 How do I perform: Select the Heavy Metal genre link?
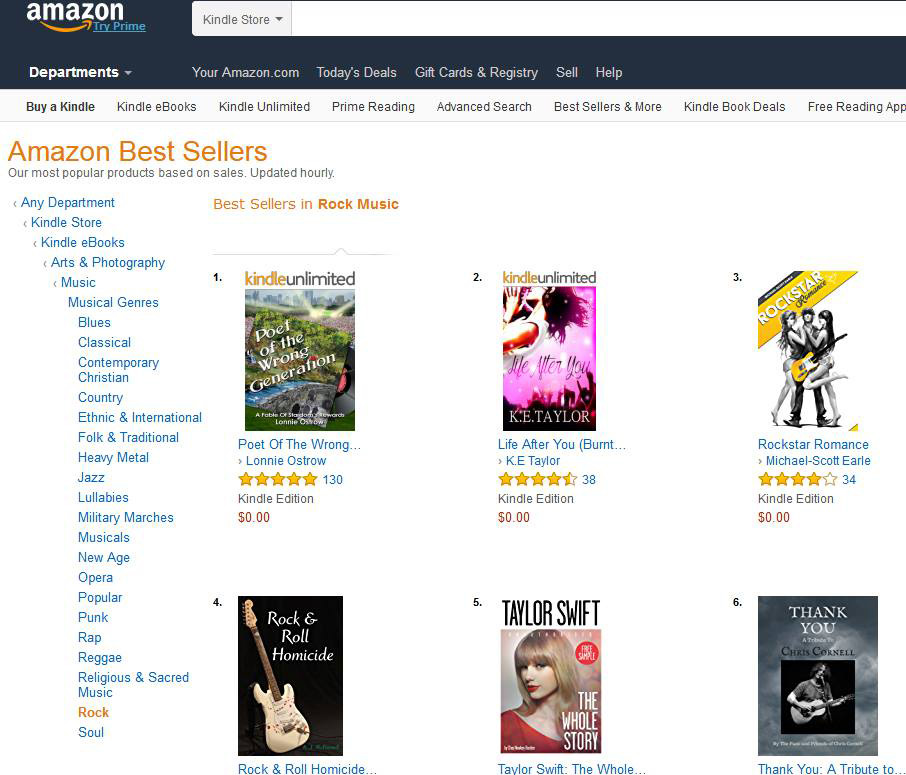pos(113,458)
